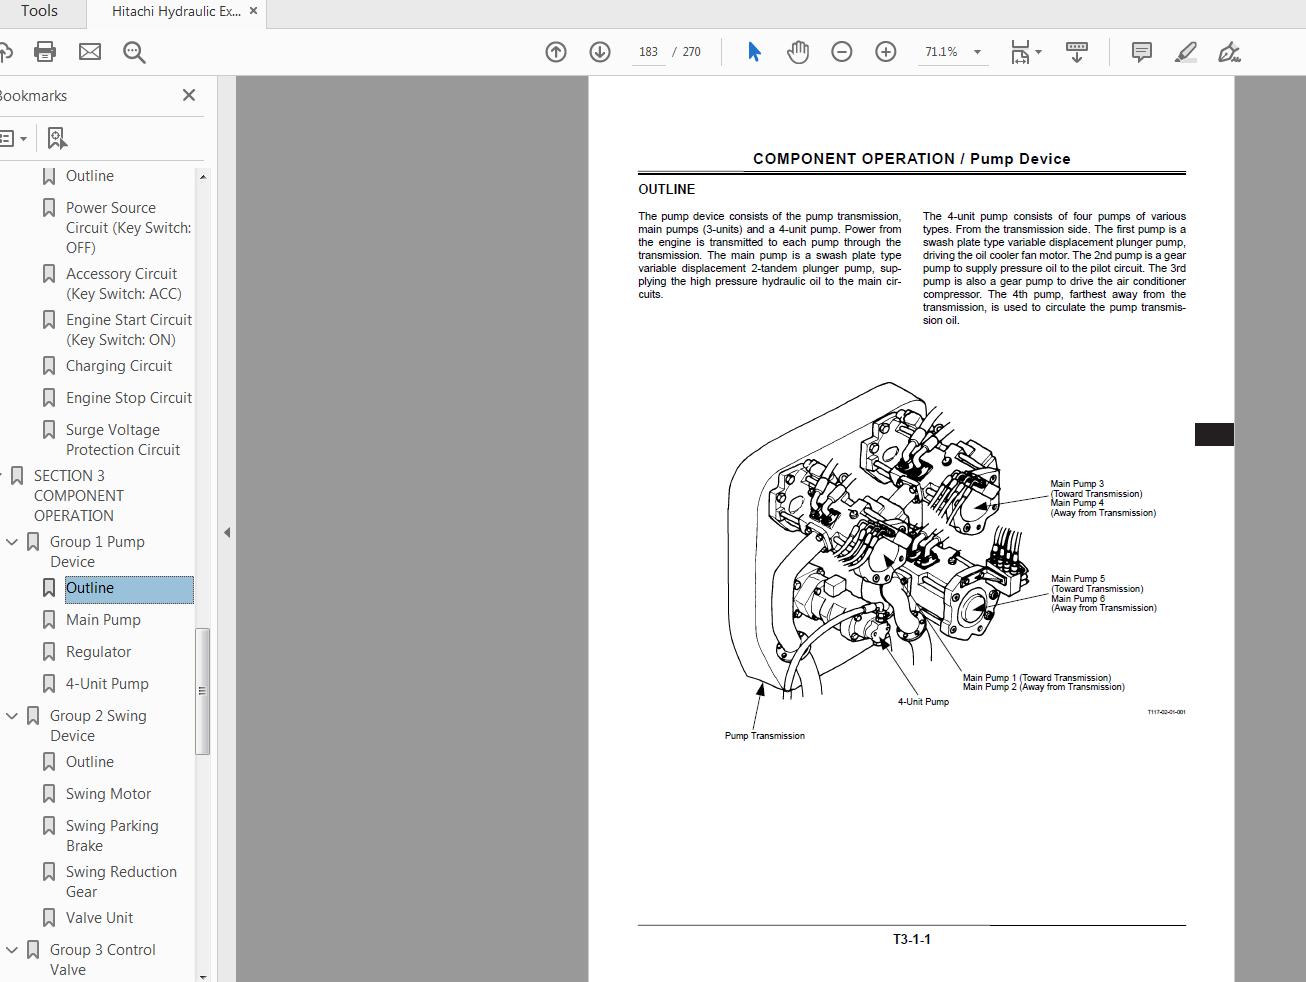Click the page number input field

[x=648, y=52]
